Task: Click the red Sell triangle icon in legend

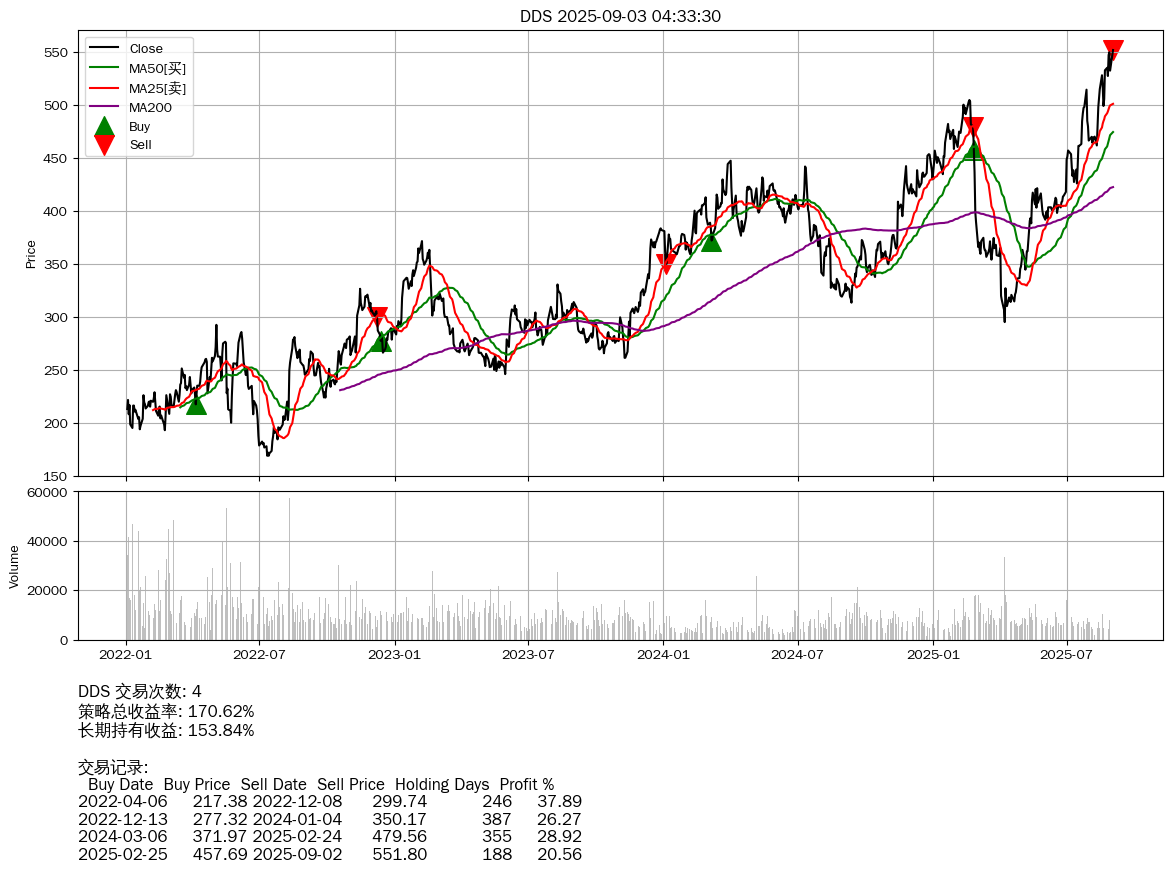Action: point(104,145)
